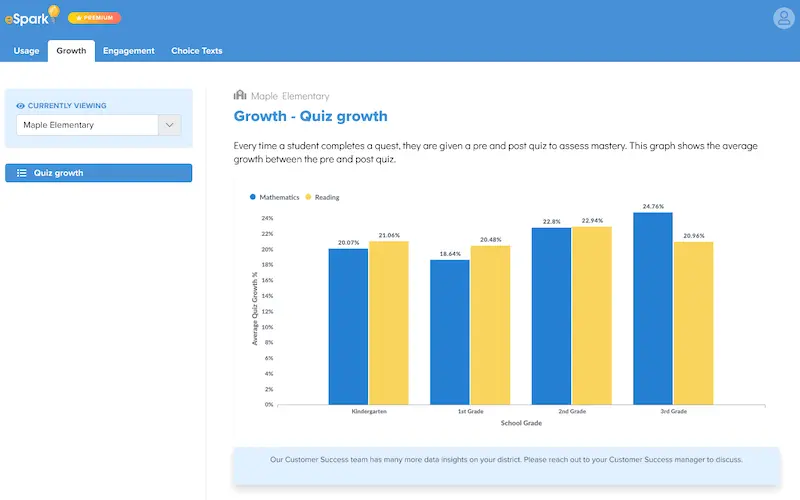Click the yellow Reading legend dot

click(308, 197)
